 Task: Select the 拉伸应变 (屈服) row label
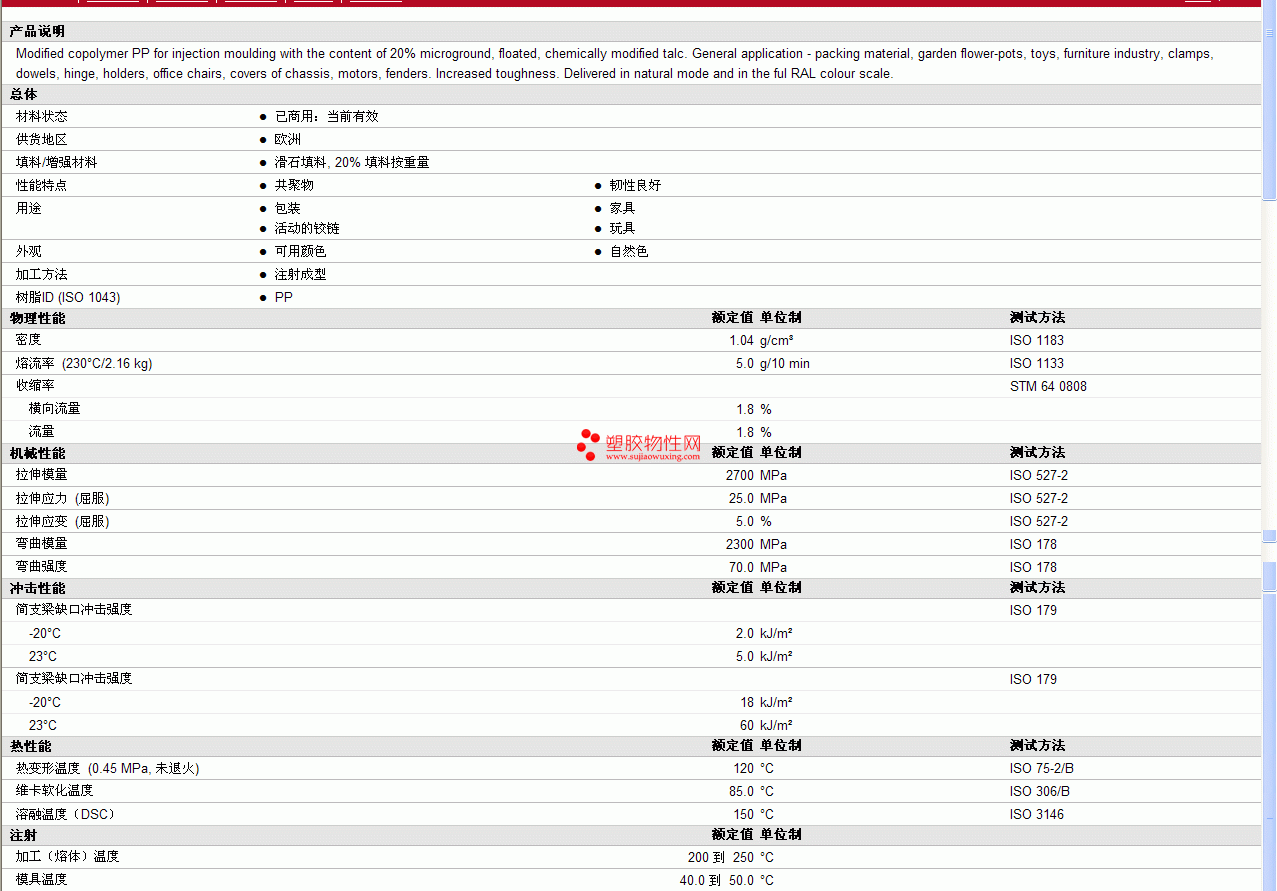pyautogui.click(x=63, y=521)
